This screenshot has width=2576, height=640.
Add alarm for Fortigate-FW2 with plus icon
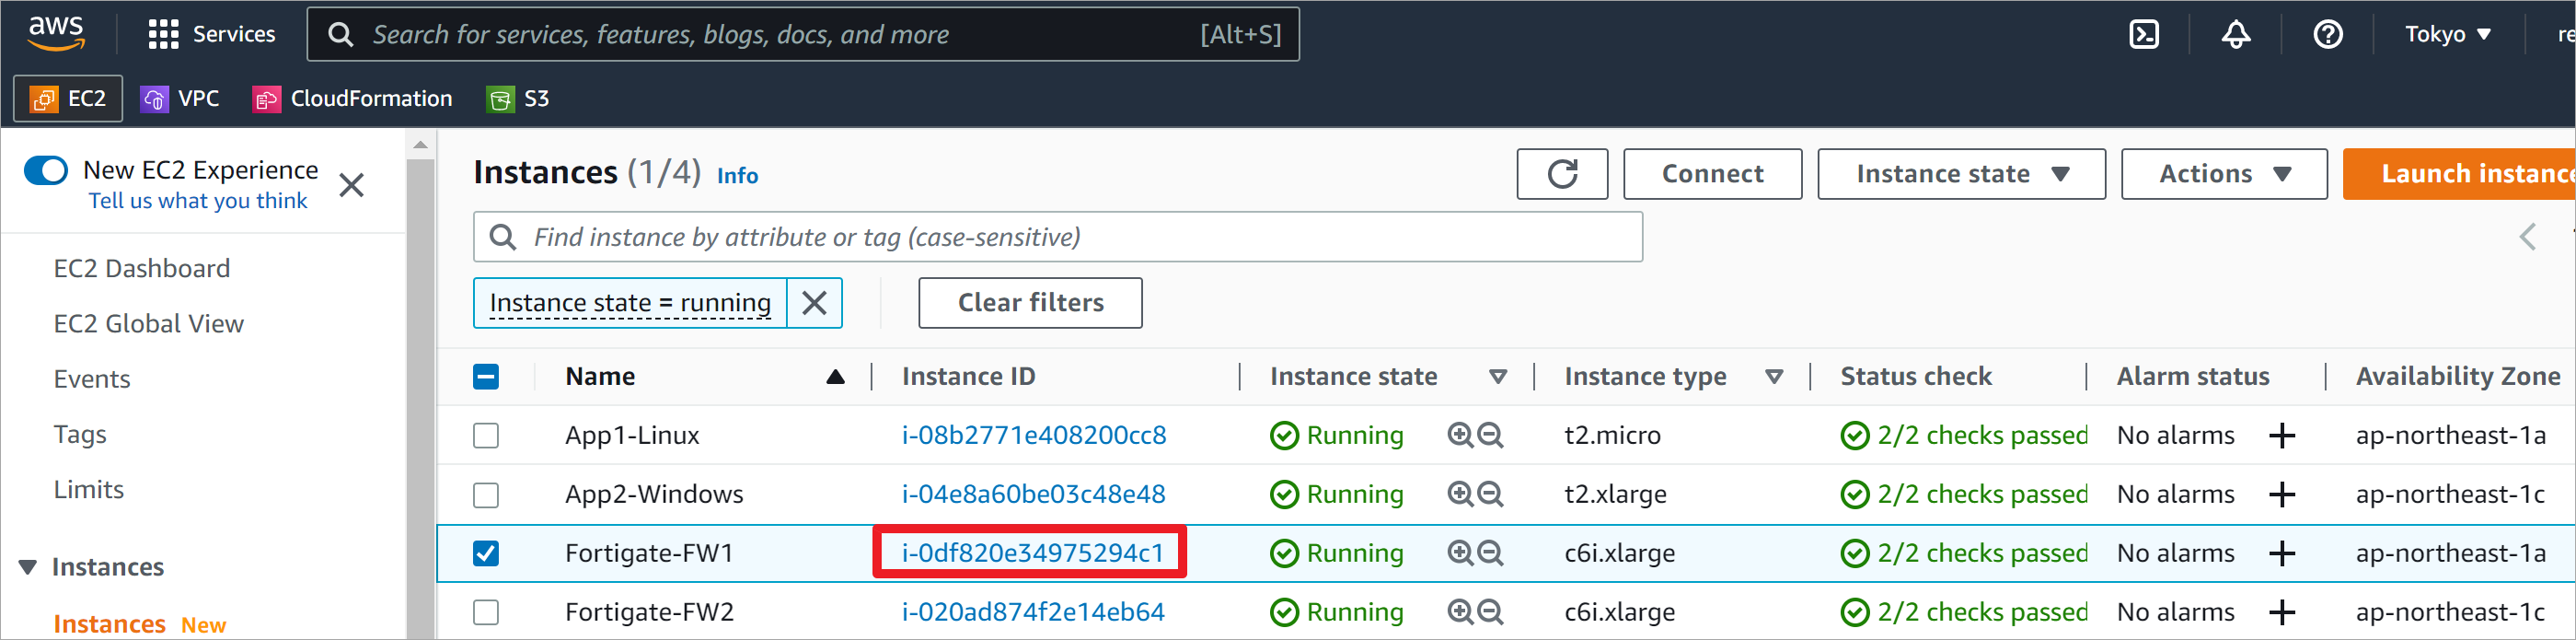(2281, 612)
